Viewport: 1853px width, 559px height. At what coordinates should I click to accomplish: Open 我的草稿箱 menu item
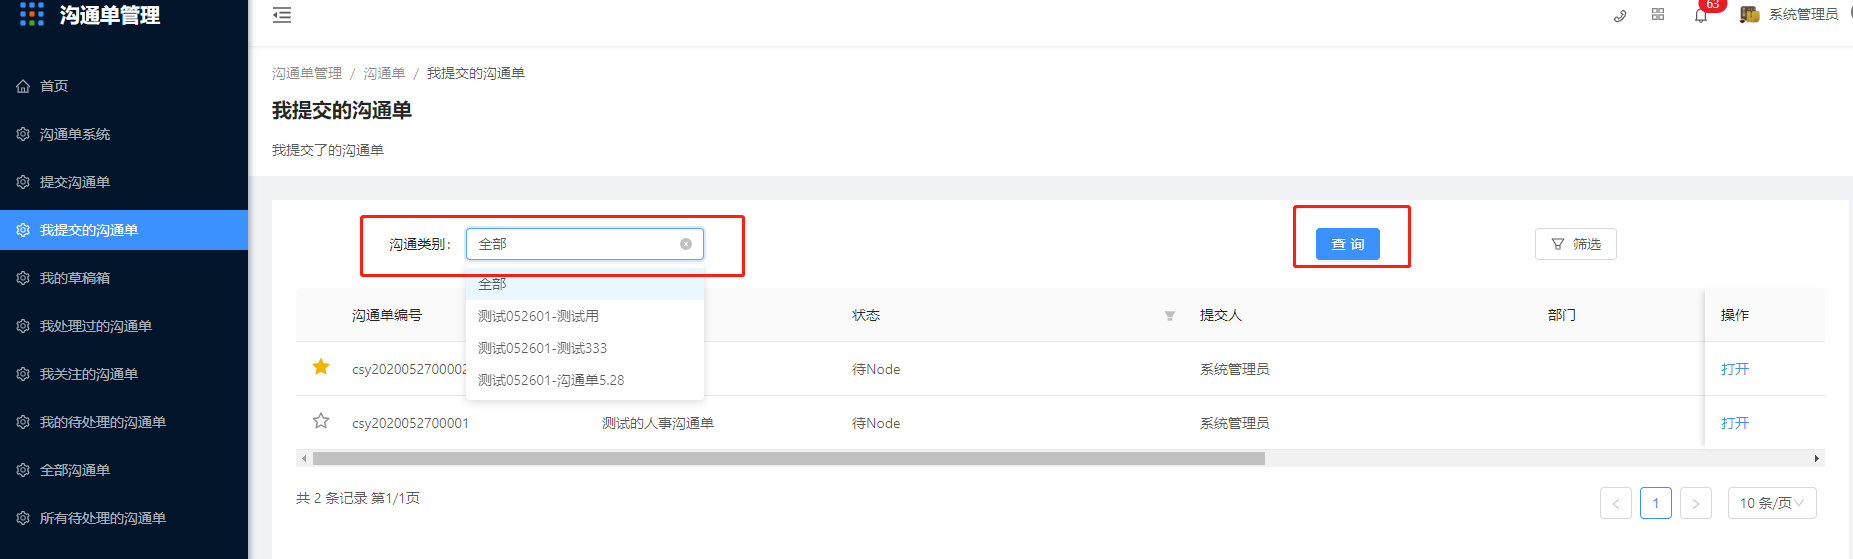click(124, 278)
